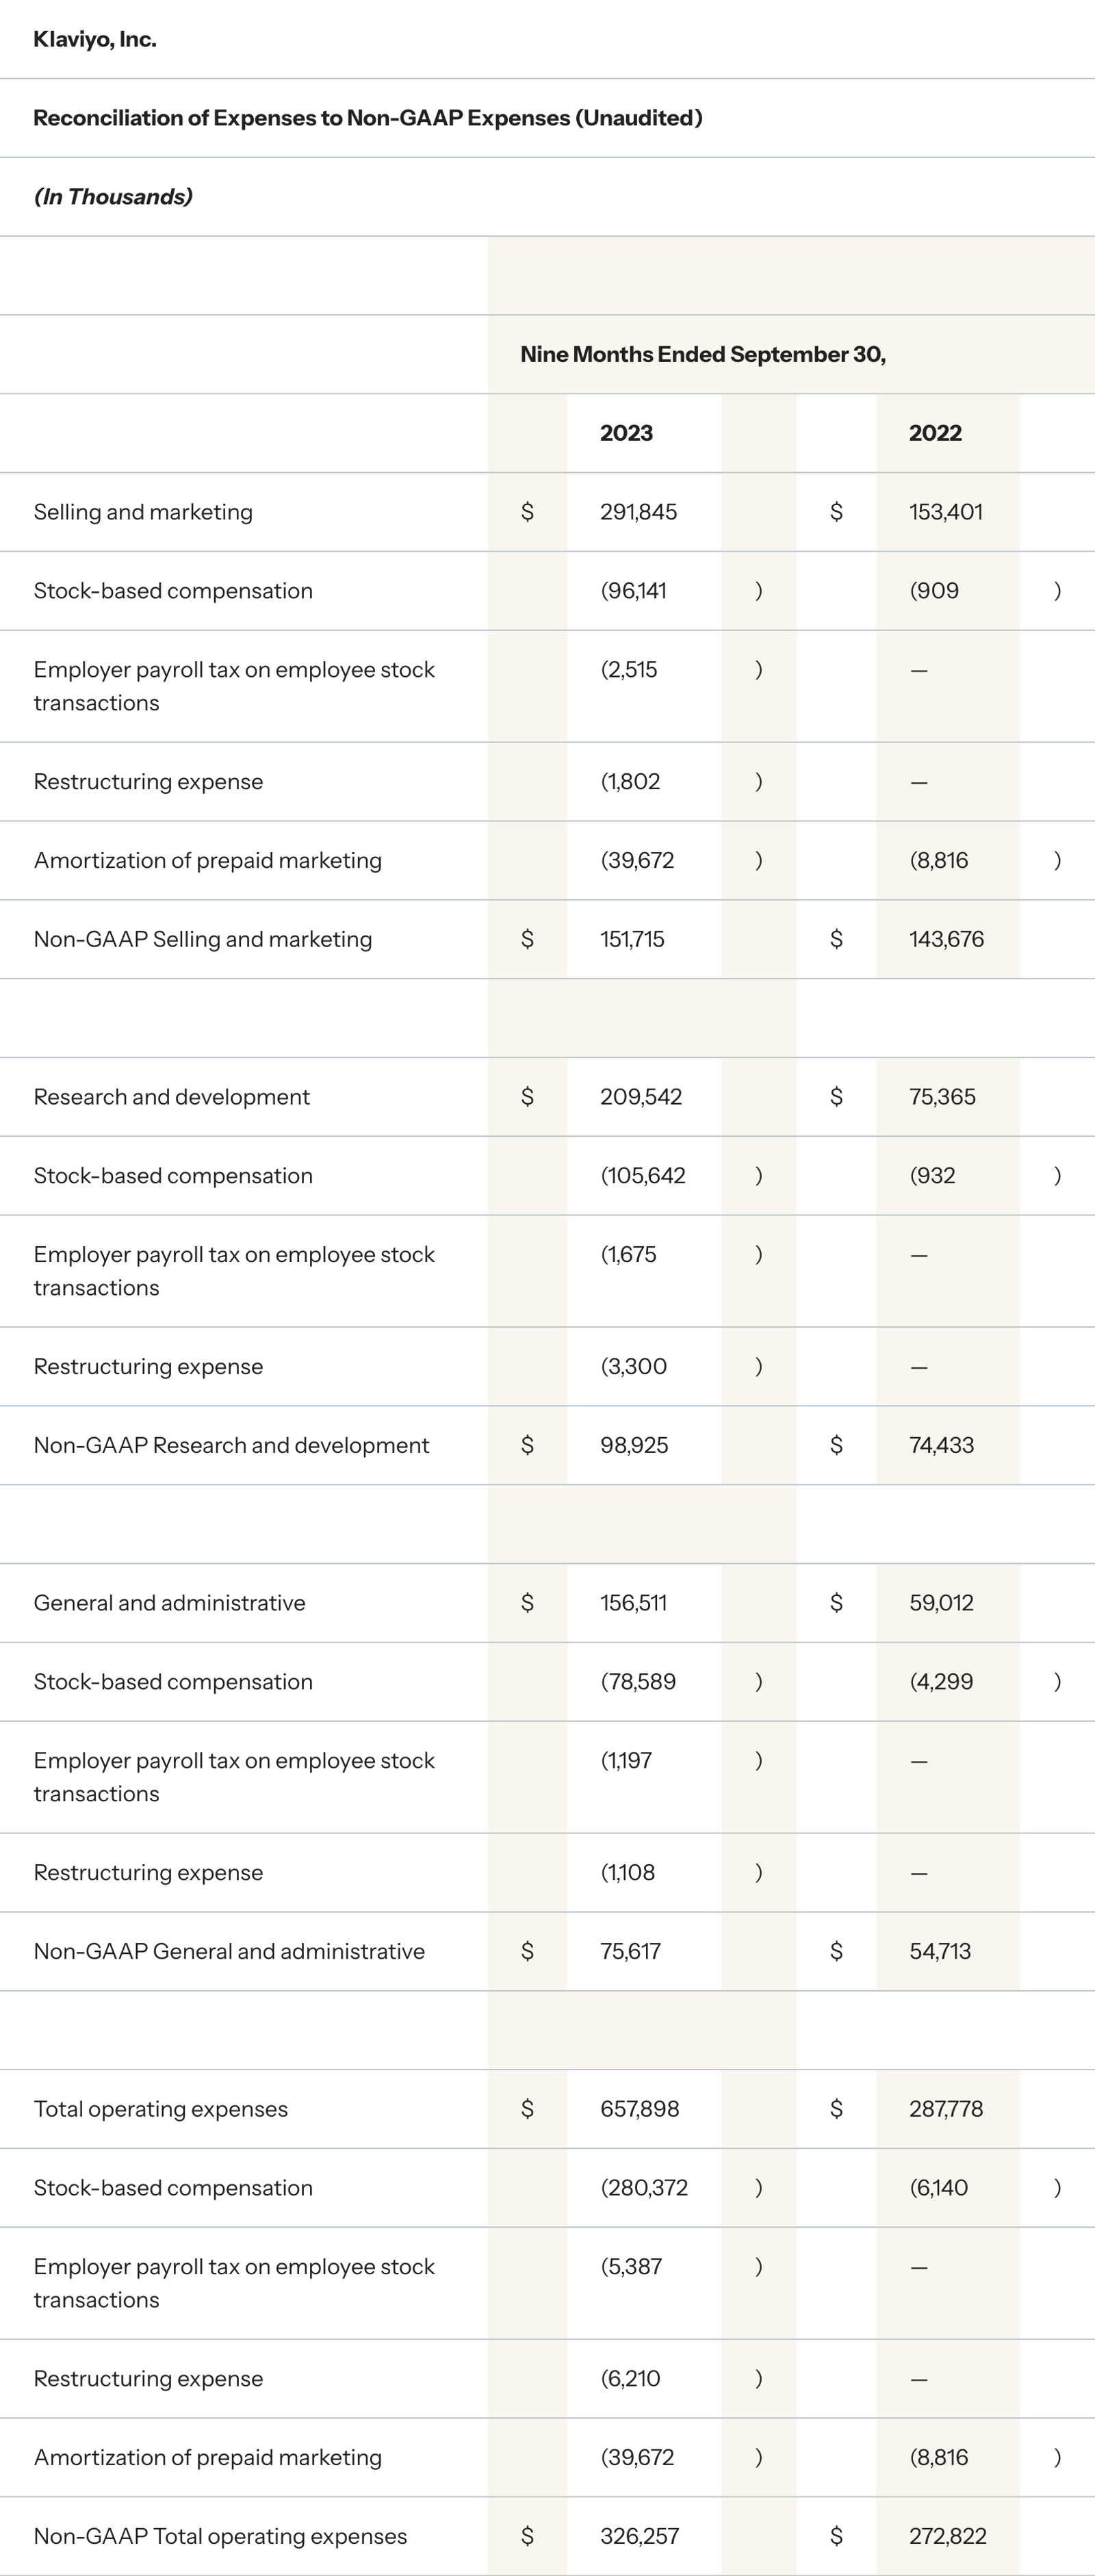Click the 2023 dollar sign beside 657,898
Image resolution: width=1095 pixels, height=2576 pixels.
[527, 2109]
